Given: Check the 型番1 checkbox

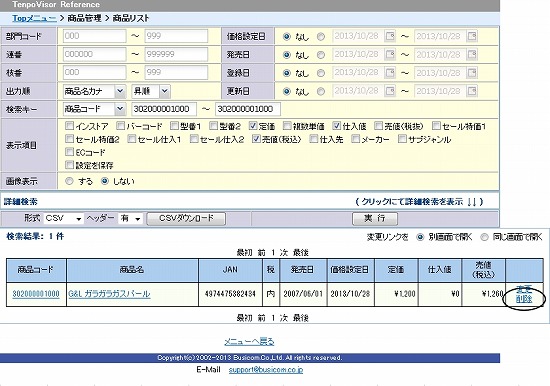Looking at the screenshot, I should click(174, 126).
